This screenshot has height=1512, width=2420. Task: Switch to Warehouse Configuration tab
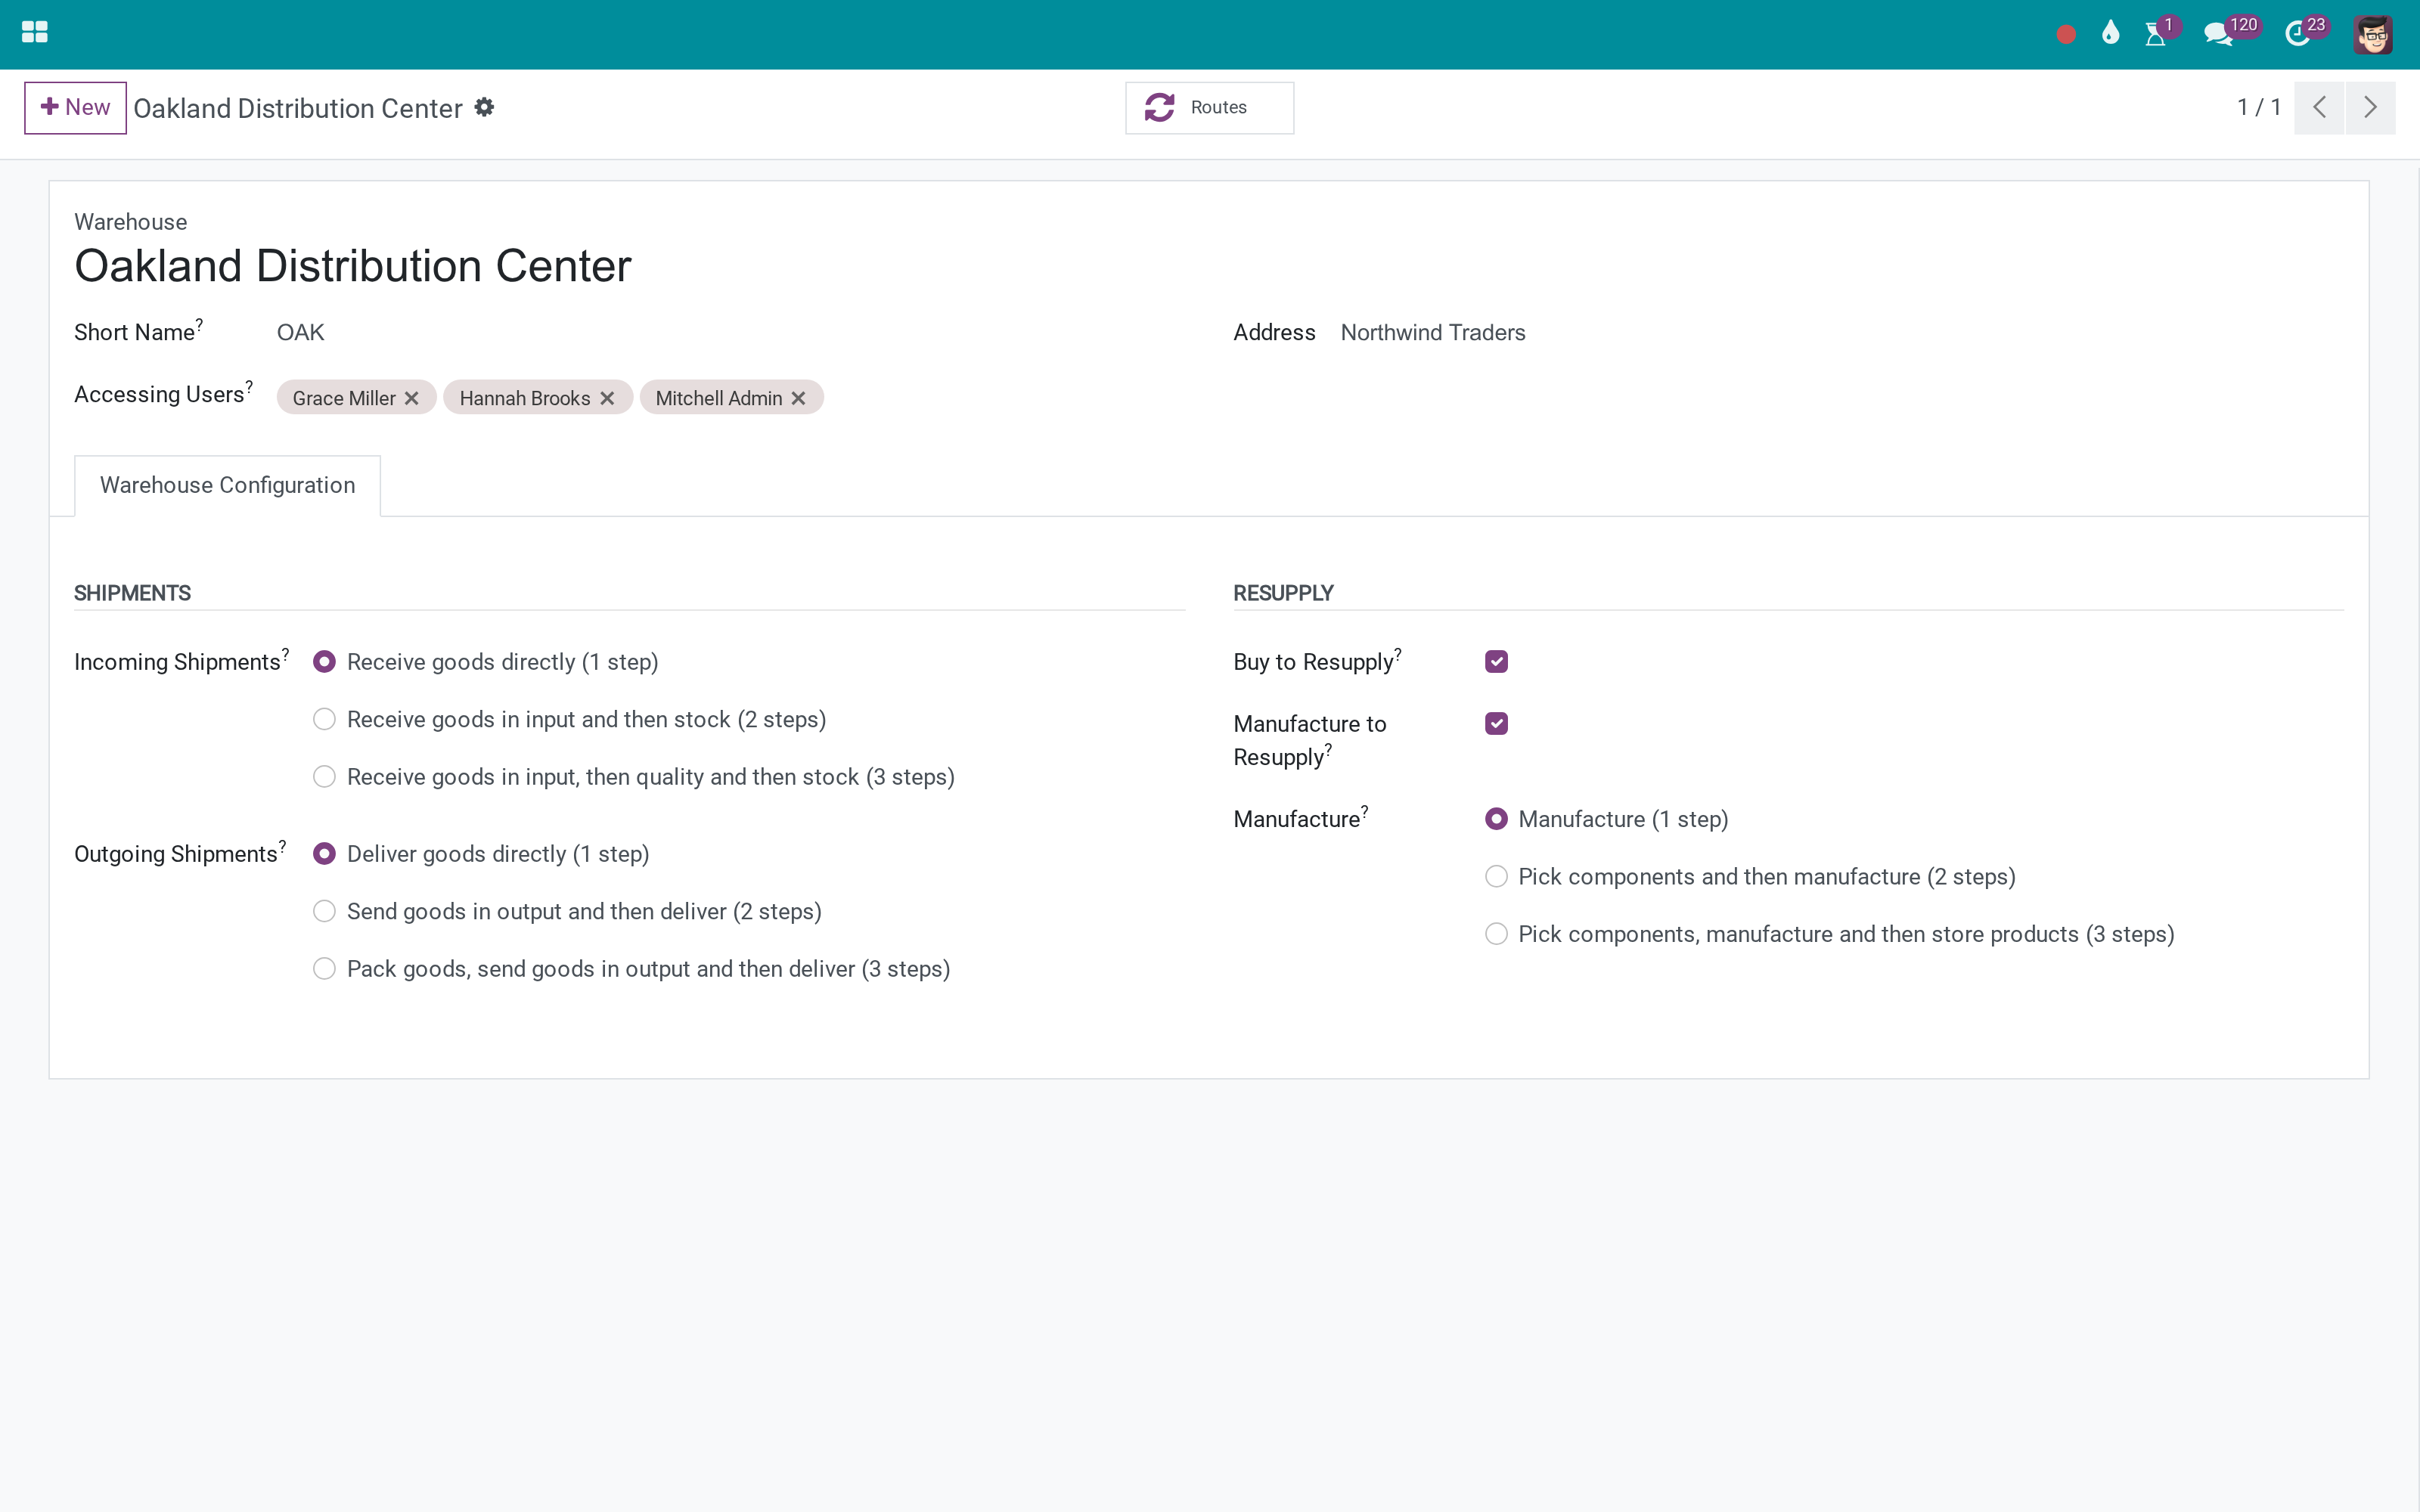[x=228, y=485]
